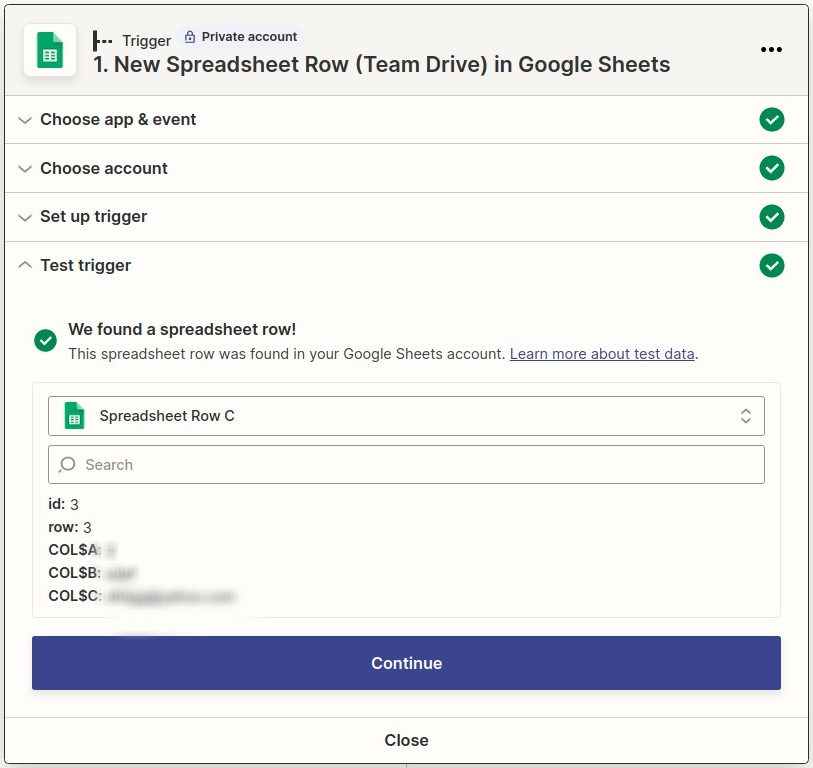Image resolution: width=813 pixels, height=768 pixels.
Task: Click the trigger step branch icon
Action: (x=102, y=40)
